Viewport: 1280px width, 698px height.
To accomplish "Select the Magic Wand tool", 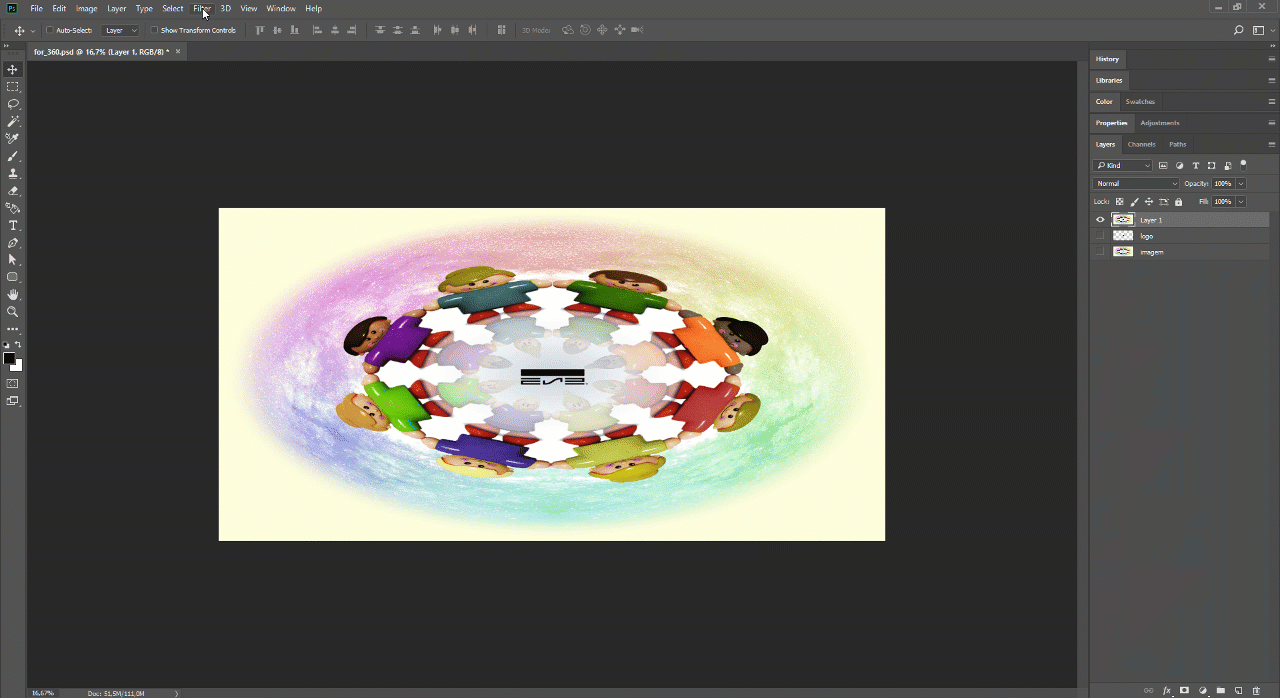I will [13, 121].
